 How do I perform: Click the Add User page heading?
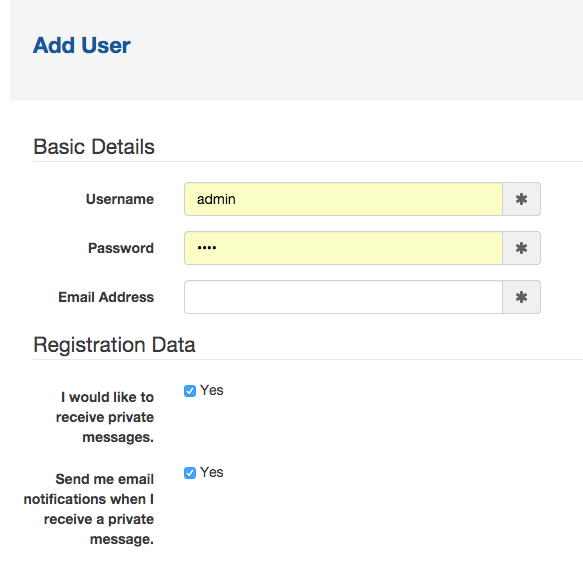coord(82,45)
